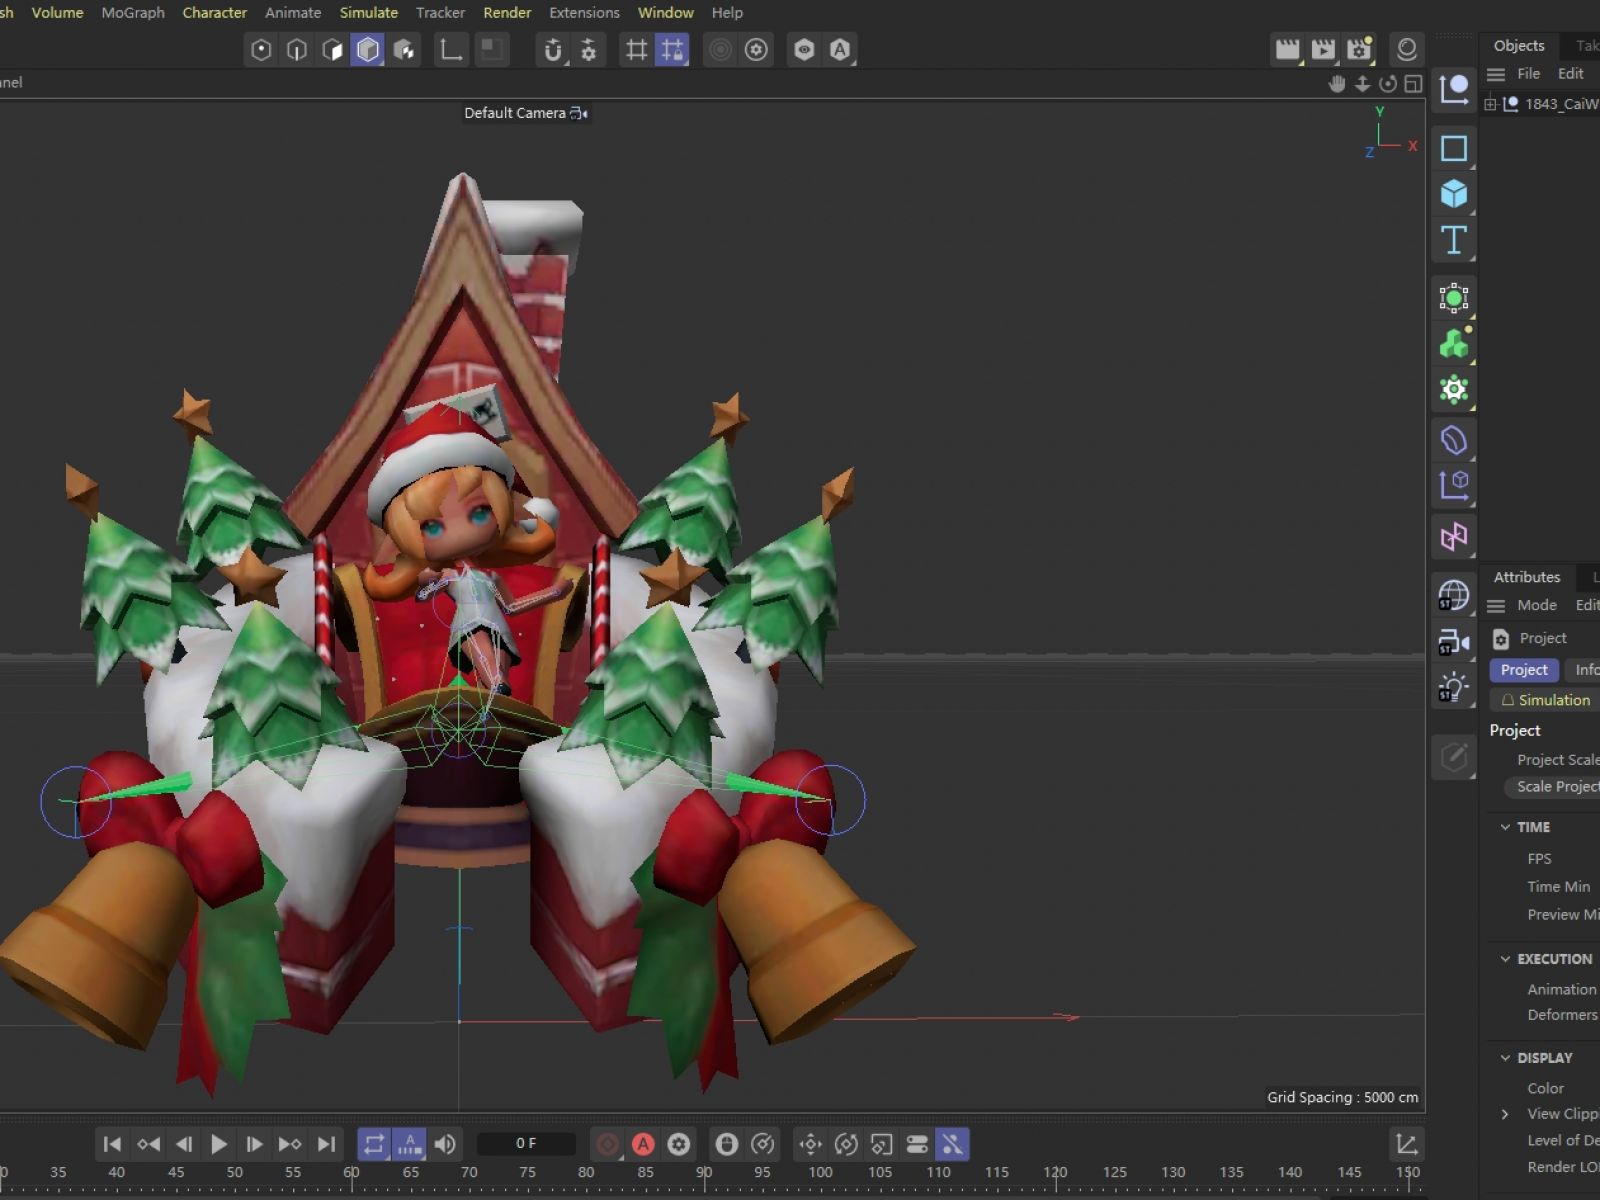Viewport: 1600px width, 1200px height.
Task: Click the viewport zoom arrows icon
Action: [1362, 84]
